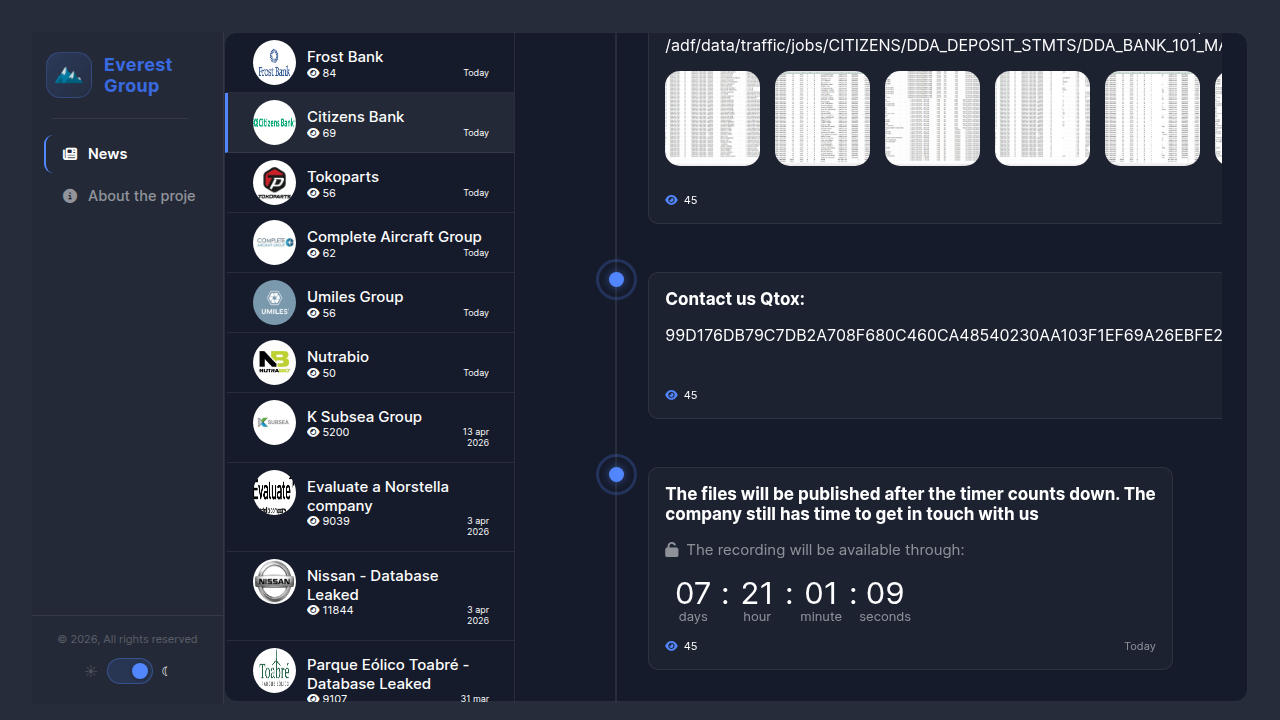The image size is (1280, 720).
Task: Click the Tokoparts logo in list
Action: tap(274, 183)
